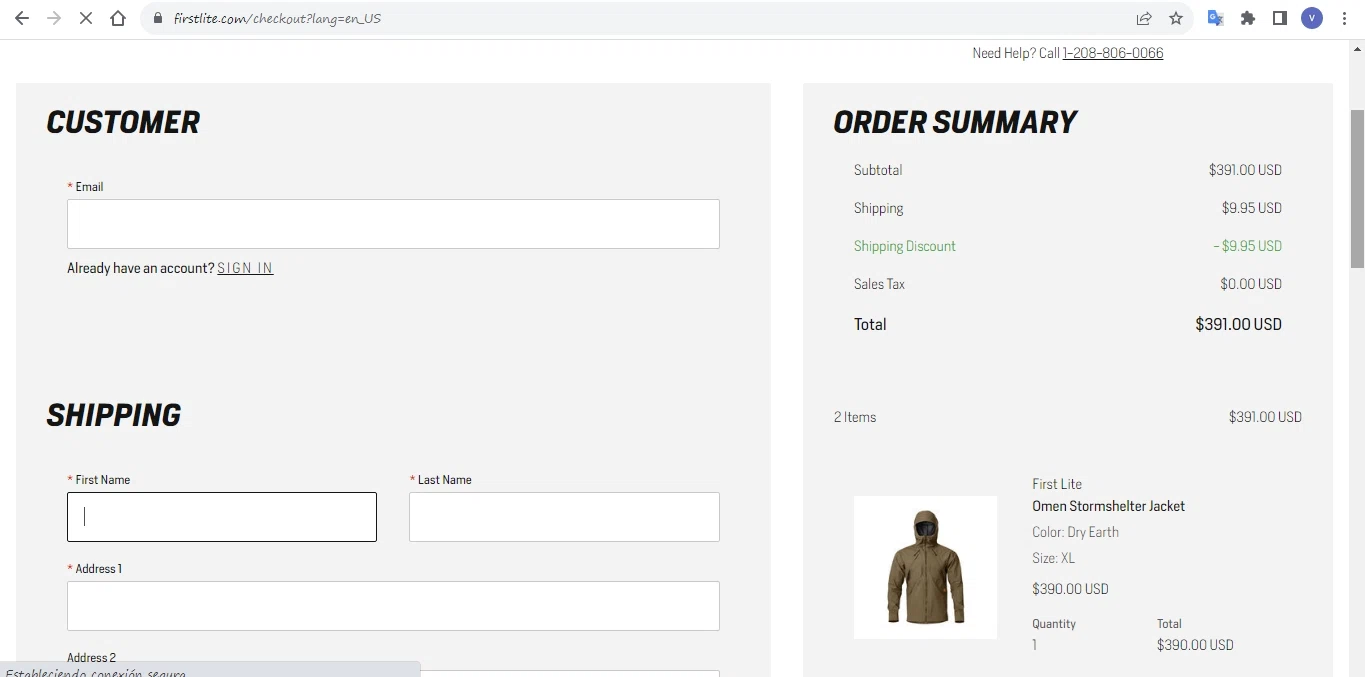1365x677 pixels.
Task: Select the Total $391.00 USD amount
Action: (1238, 324)
